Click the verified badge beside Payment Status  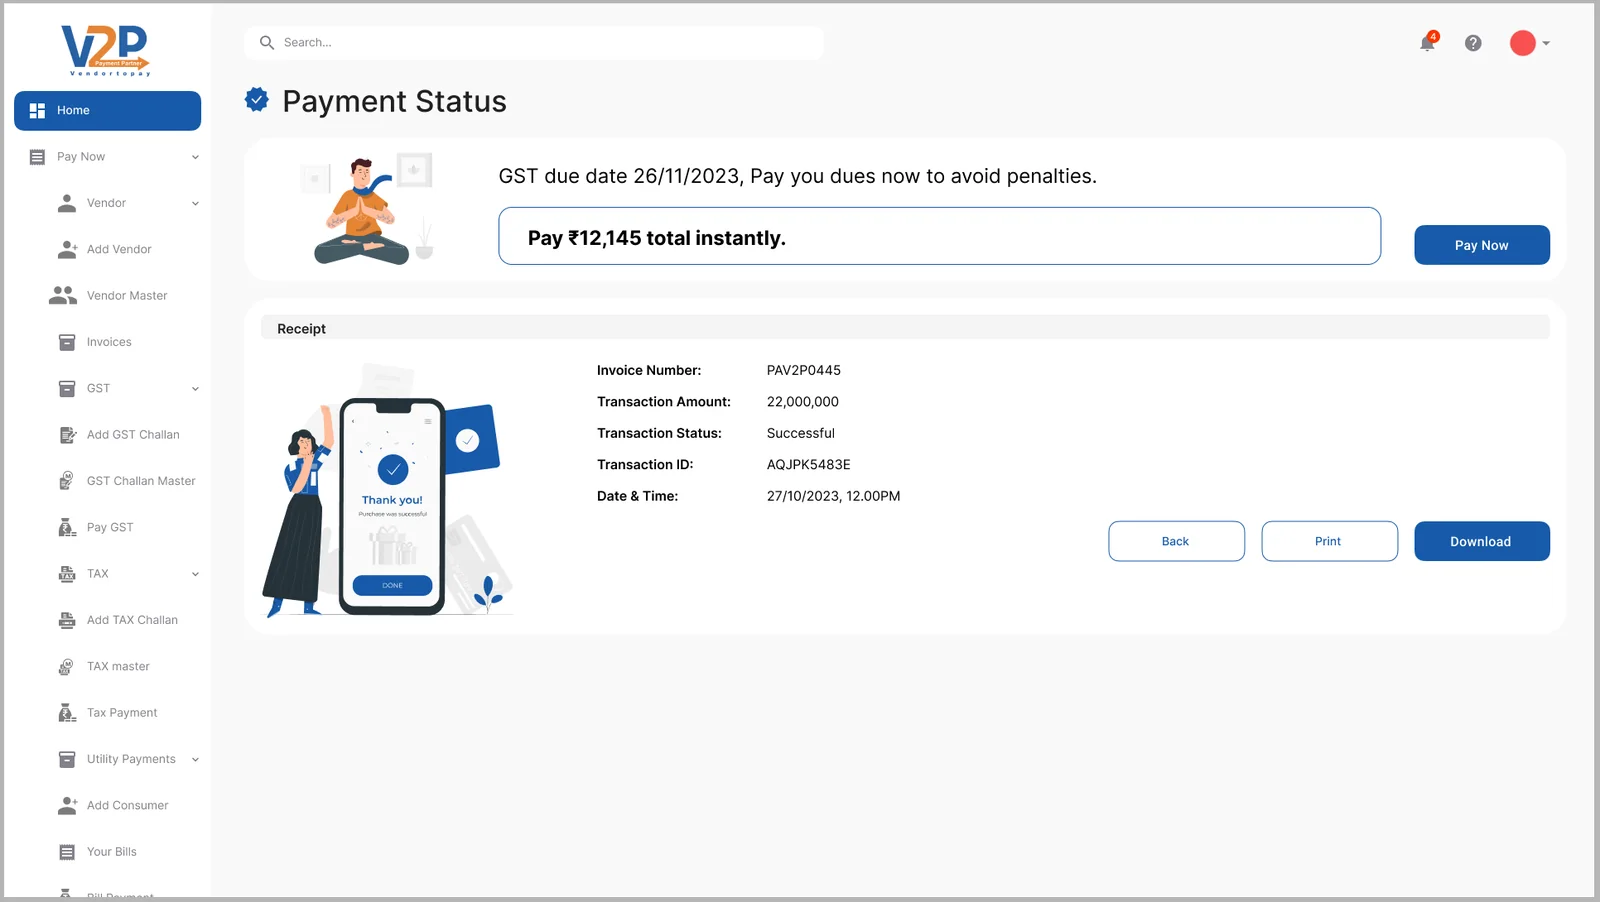(x=257, y=99)
